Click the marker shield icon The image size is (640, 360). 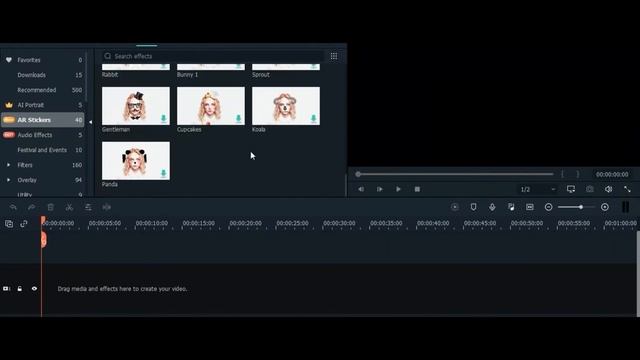(x=473, y=207)
